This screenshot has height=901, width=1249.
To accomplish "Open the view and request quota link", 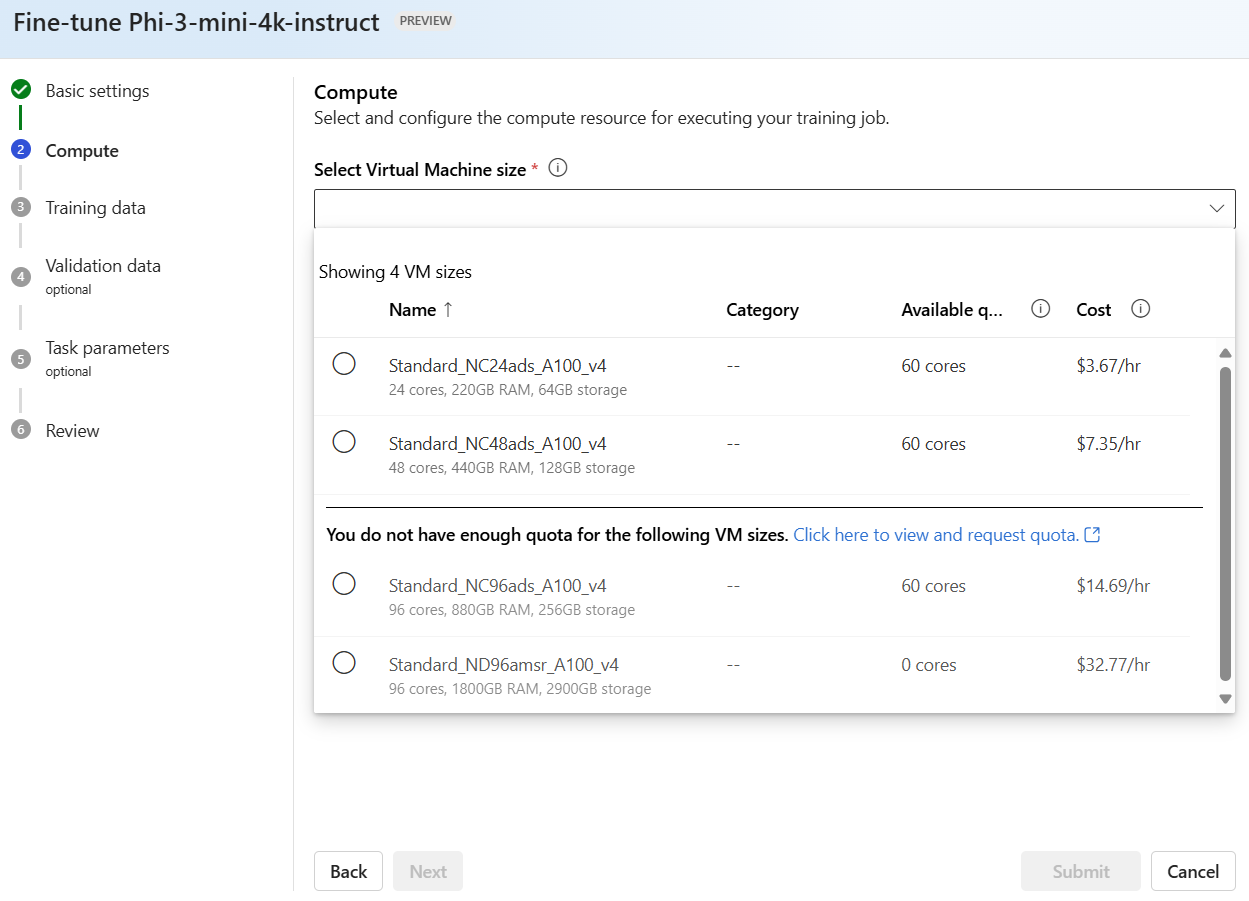I will click(x=935, y=535).
